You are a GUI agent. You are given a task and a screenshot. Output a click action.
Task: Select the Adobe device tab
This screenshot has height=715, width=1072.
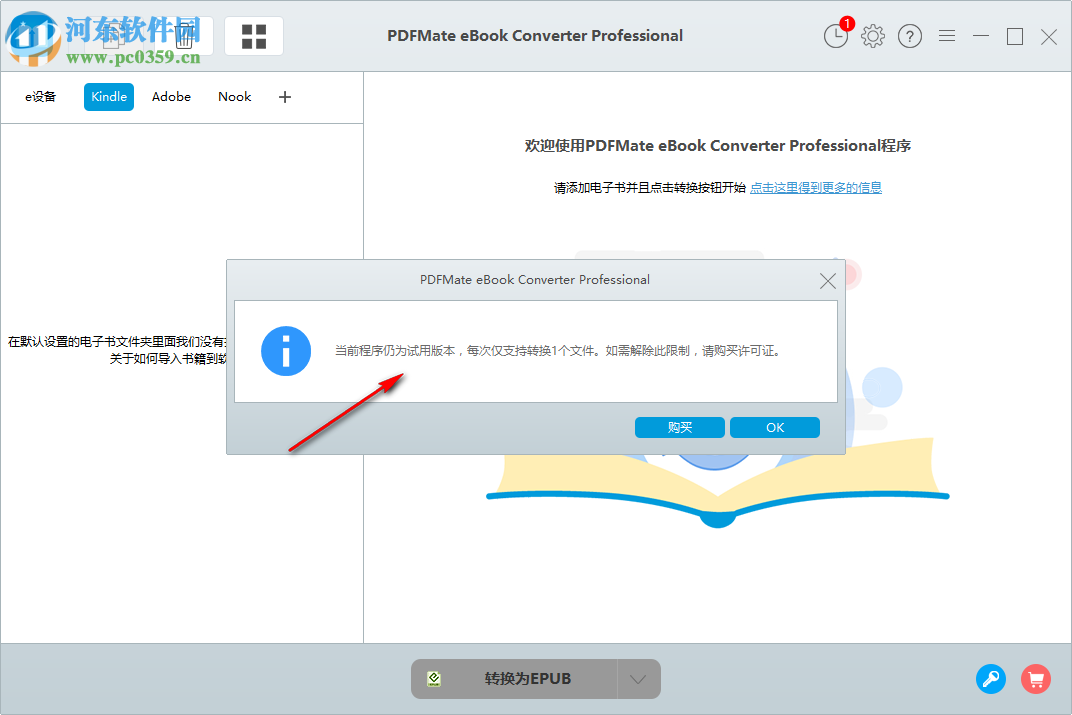tap(171, 97)
